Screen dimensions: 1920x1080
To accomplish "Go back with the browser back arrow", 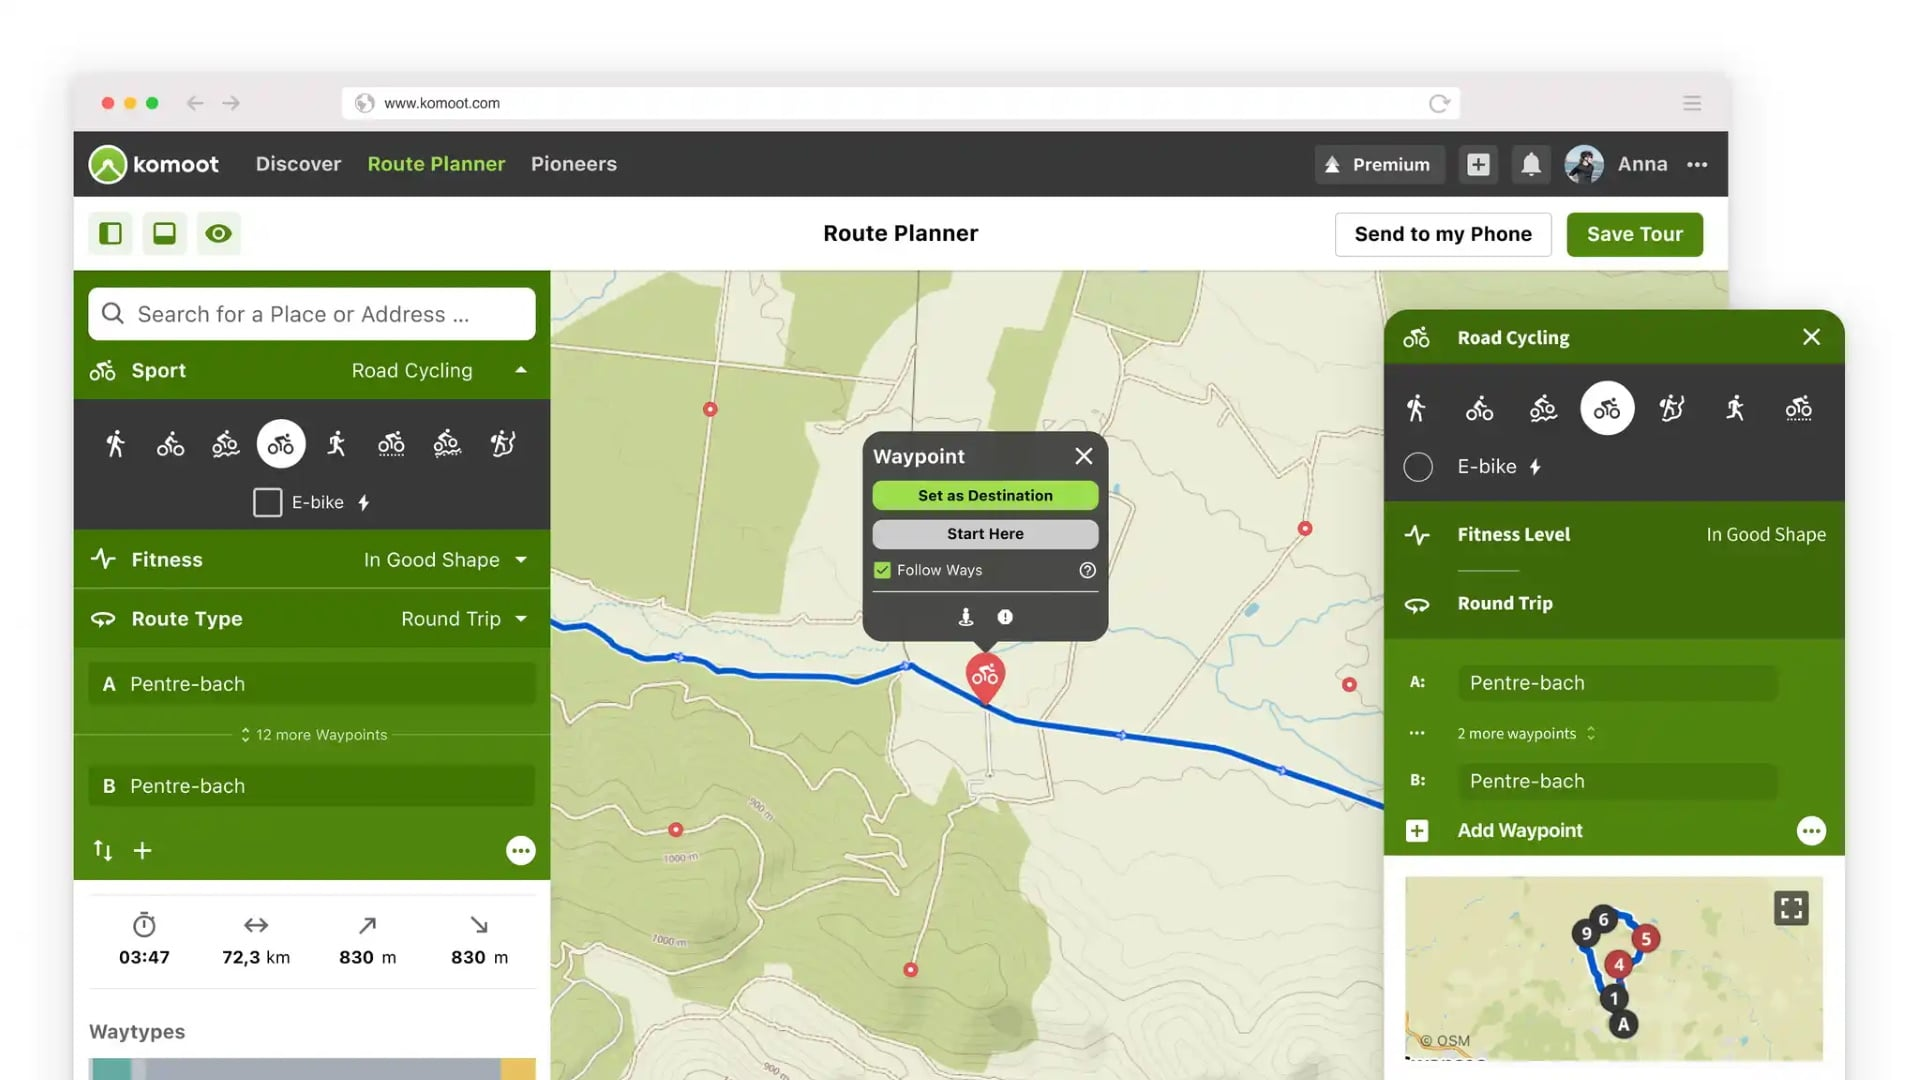I will [195, 103].
